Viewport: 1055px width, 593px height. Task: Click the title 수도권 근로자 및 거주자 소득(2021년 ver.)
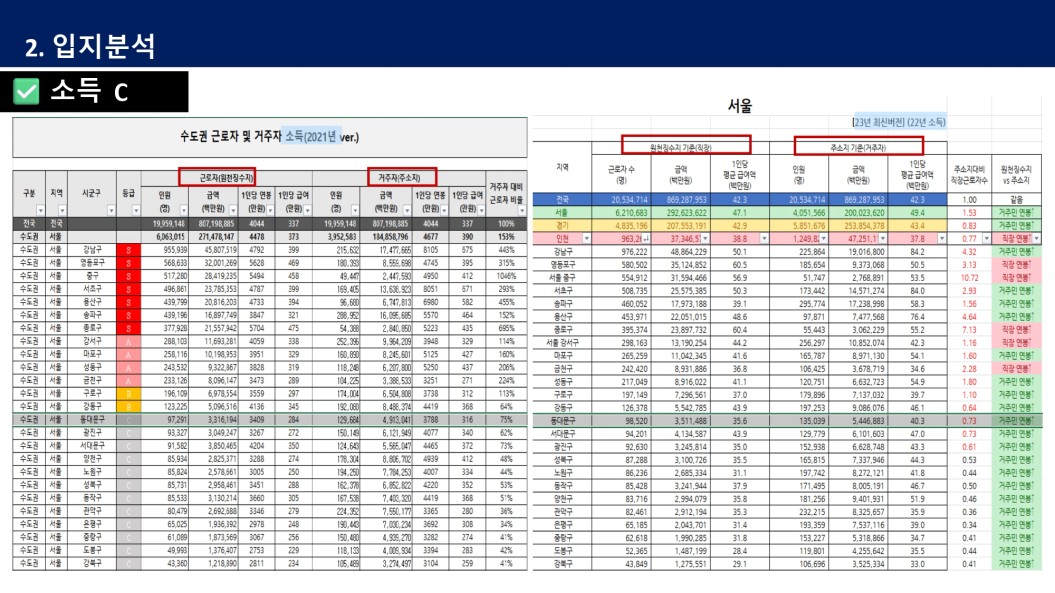click(x=269, y=137)
